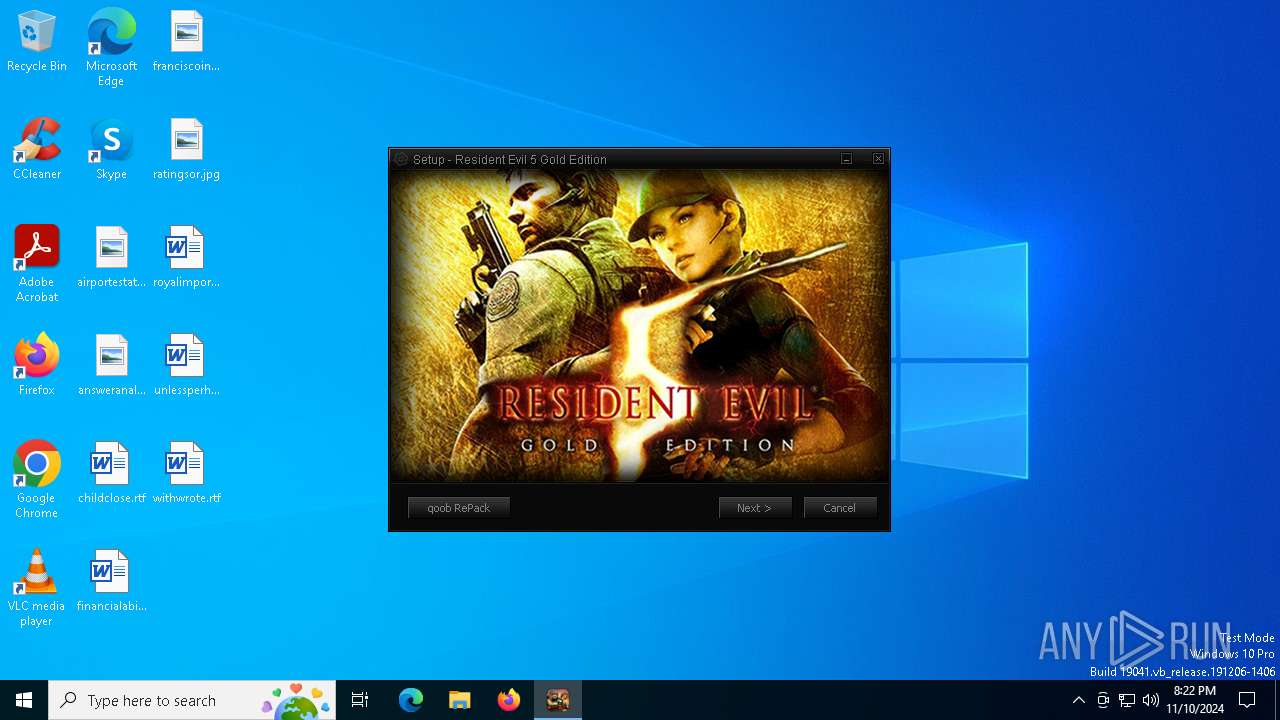Show hidden system tray icons

click(1078, 700)
